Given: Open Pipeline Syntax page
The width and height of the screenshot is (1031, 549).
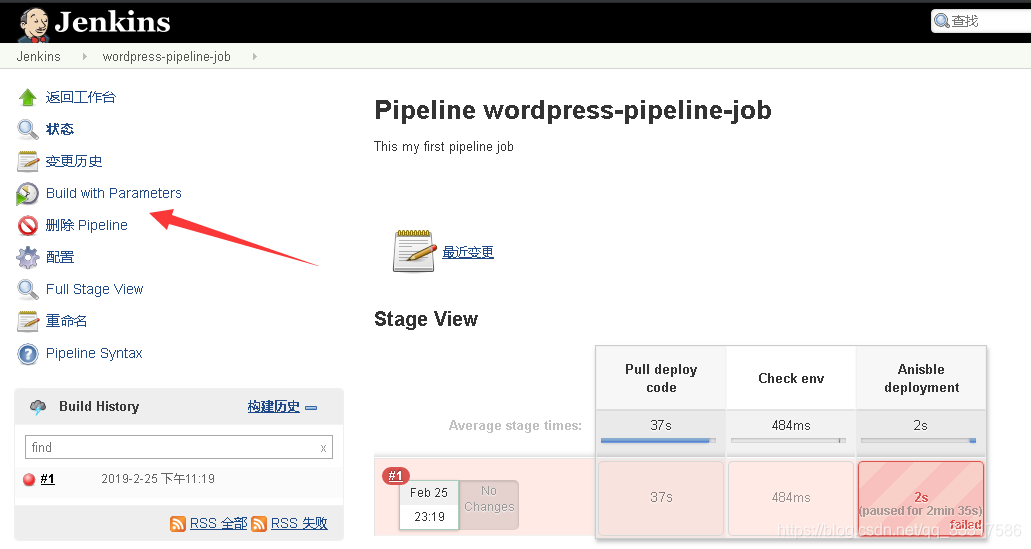Looking at the screenshot, I should 94,354.
